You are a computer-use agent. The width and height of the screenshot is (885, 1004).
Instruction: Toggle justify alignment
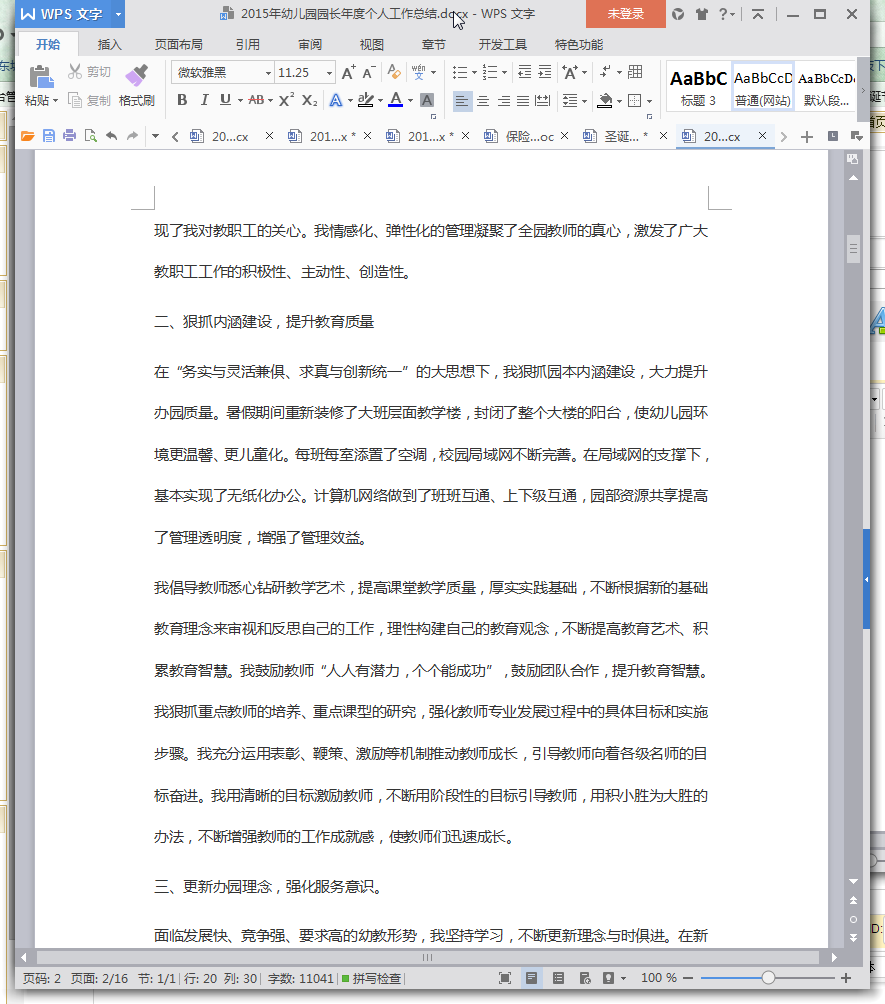click(523, 101)
